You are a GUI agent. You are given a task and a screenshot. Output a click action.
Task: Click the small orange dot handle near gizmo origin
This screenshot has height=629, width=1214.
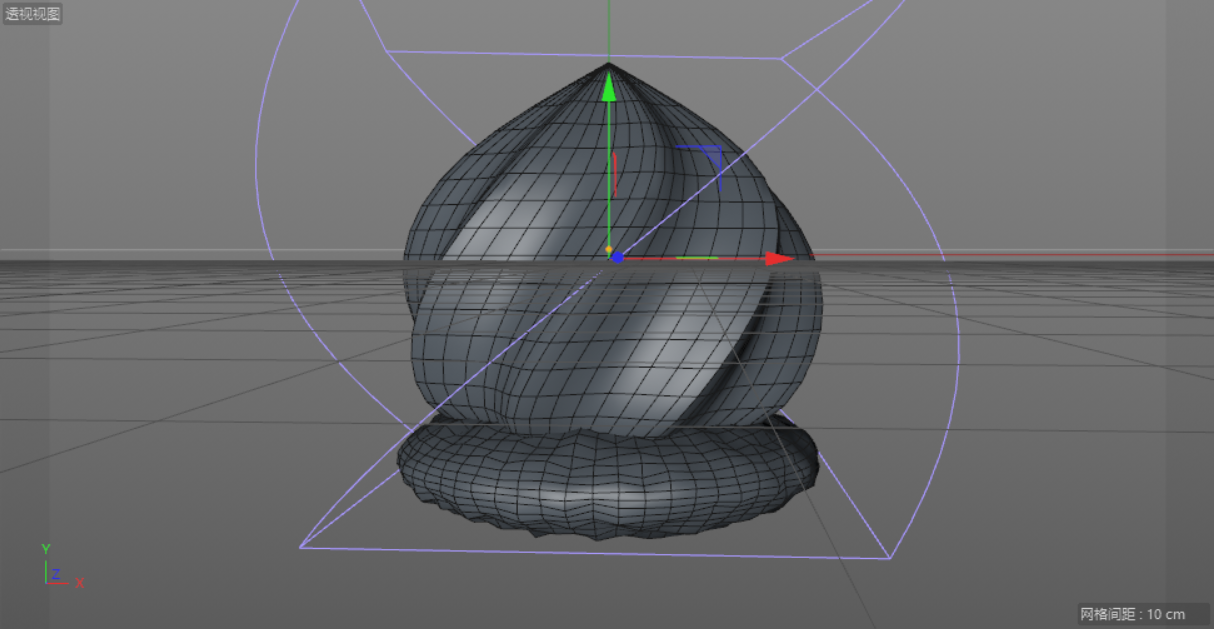[x=608, y=249]
